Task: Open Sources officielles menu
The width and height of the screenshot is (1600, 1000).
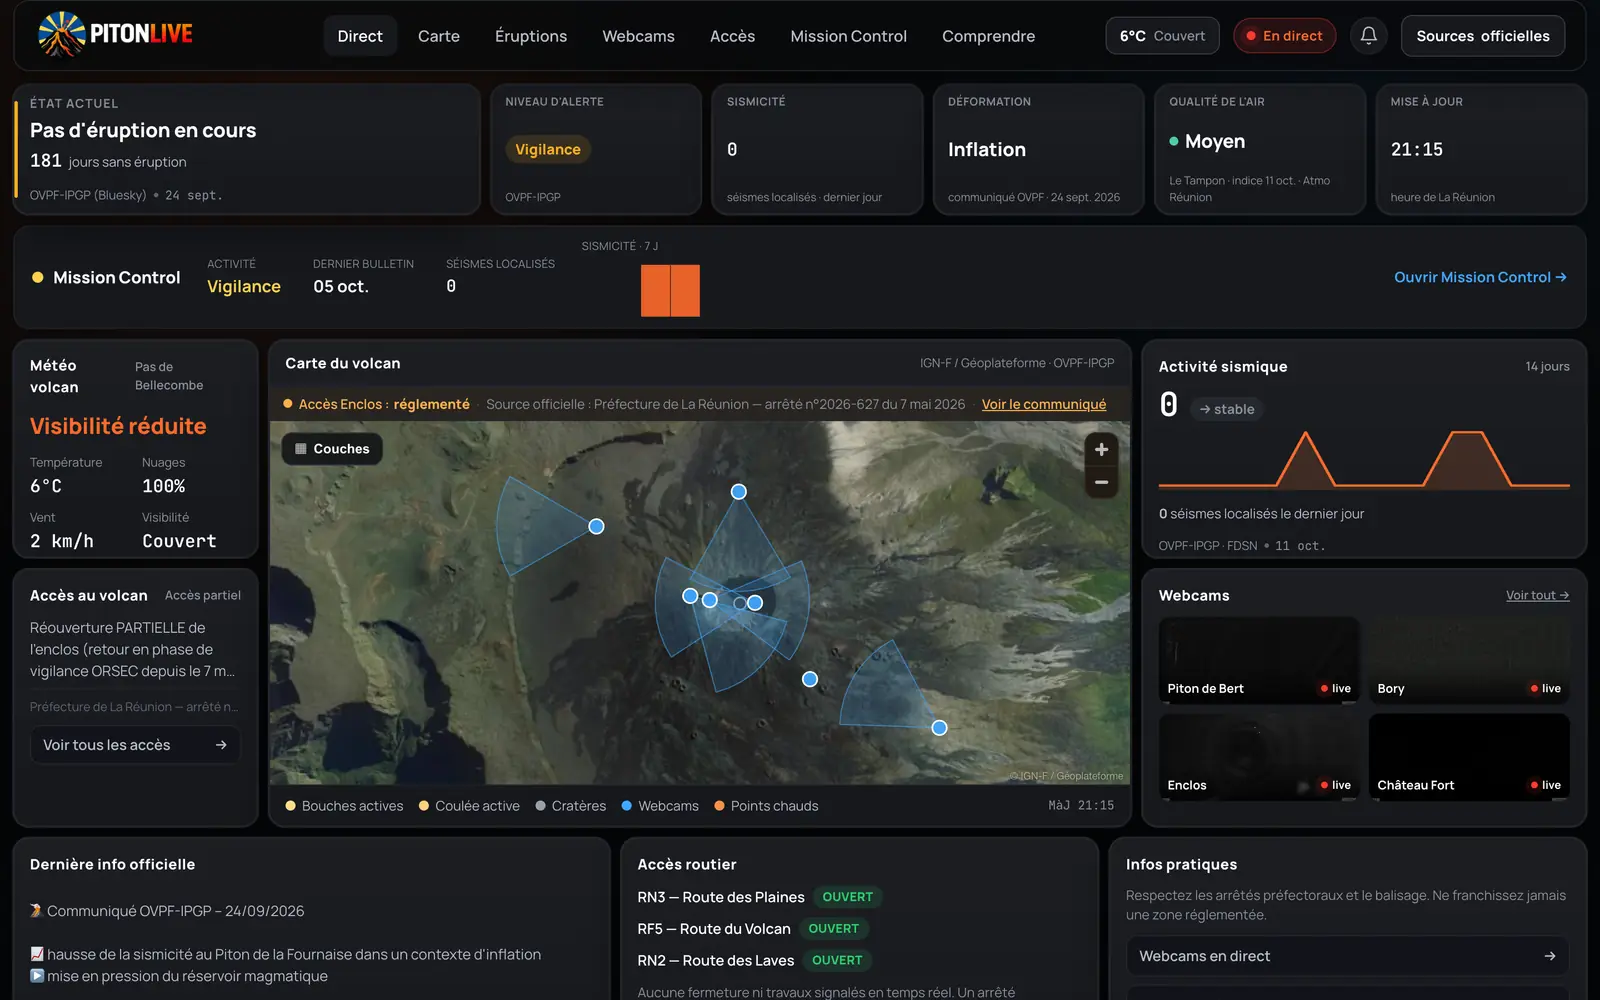Action: point(1483,36)
